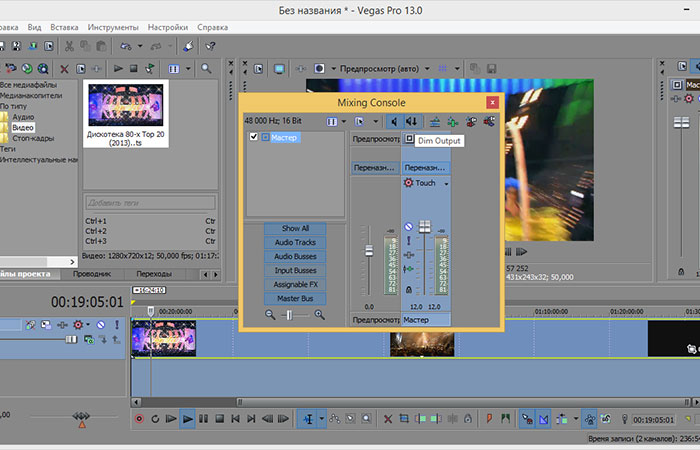Open Предпросмотр (авто) quality dropdown
This screenshot has width=700, height=450.
(x=427, y=69)
